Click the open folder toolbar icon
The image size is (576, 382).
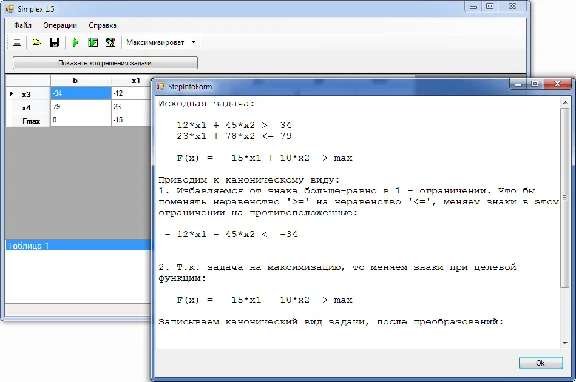coord(36,43)
